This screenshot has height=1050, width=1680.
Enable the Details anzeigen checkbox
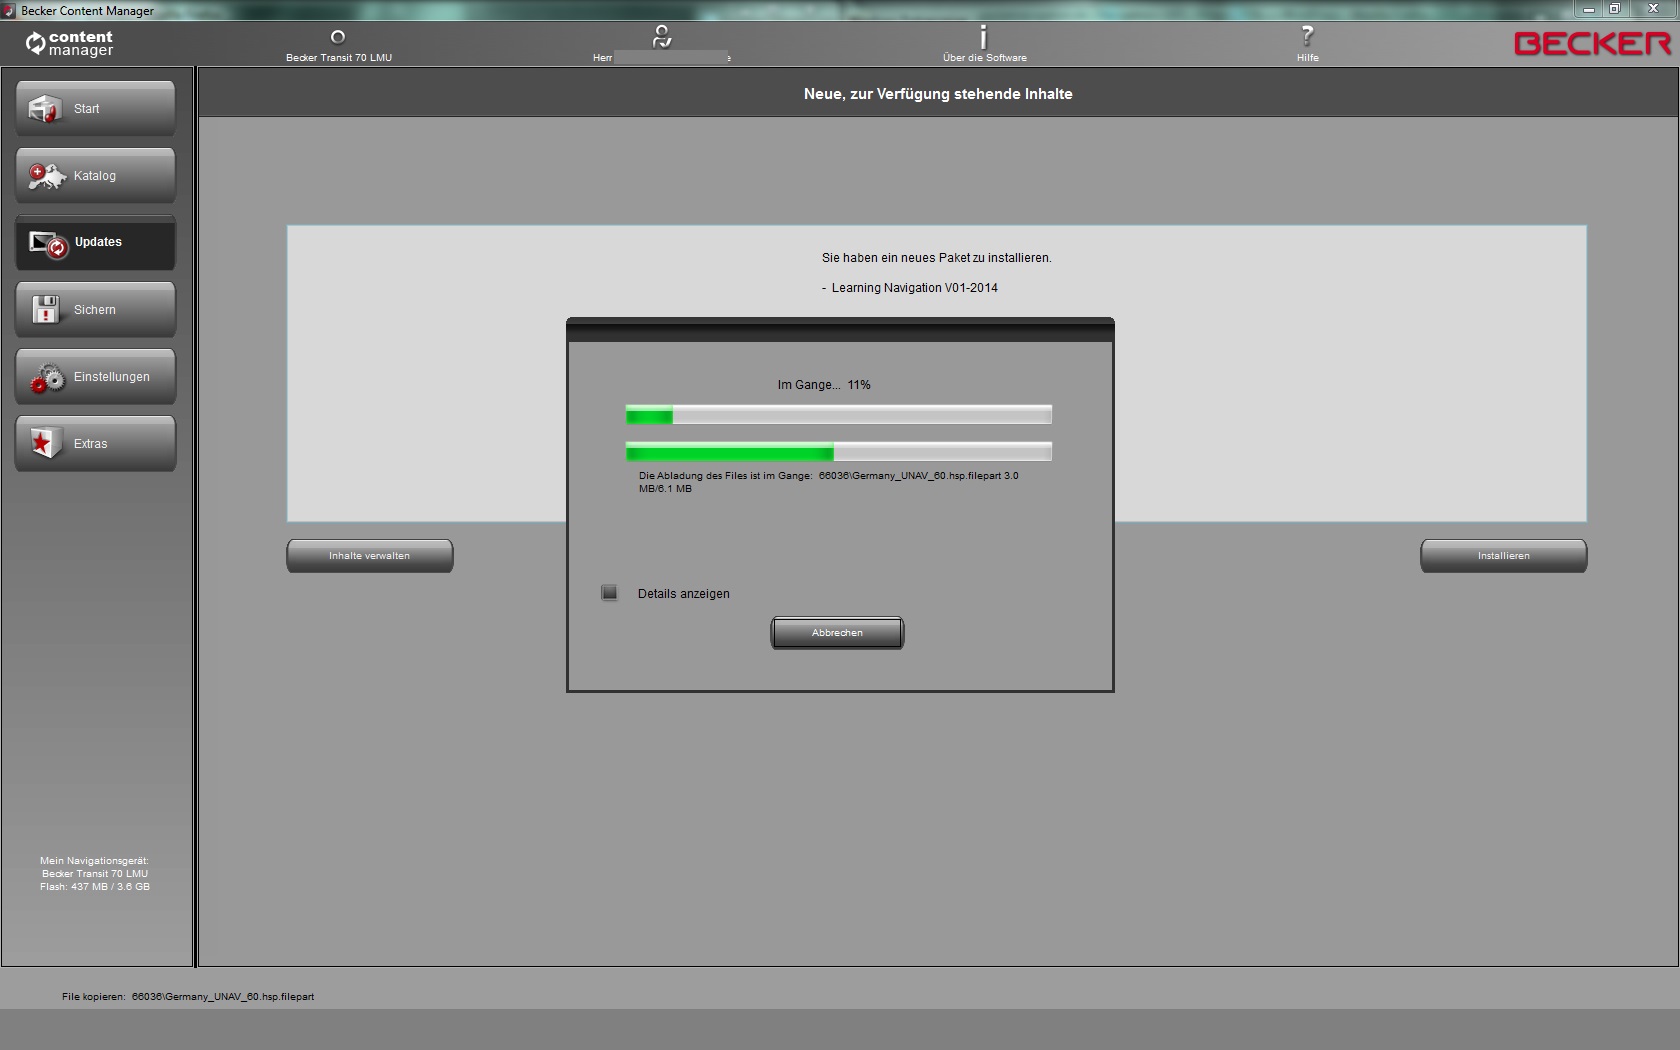click(609, 593)
